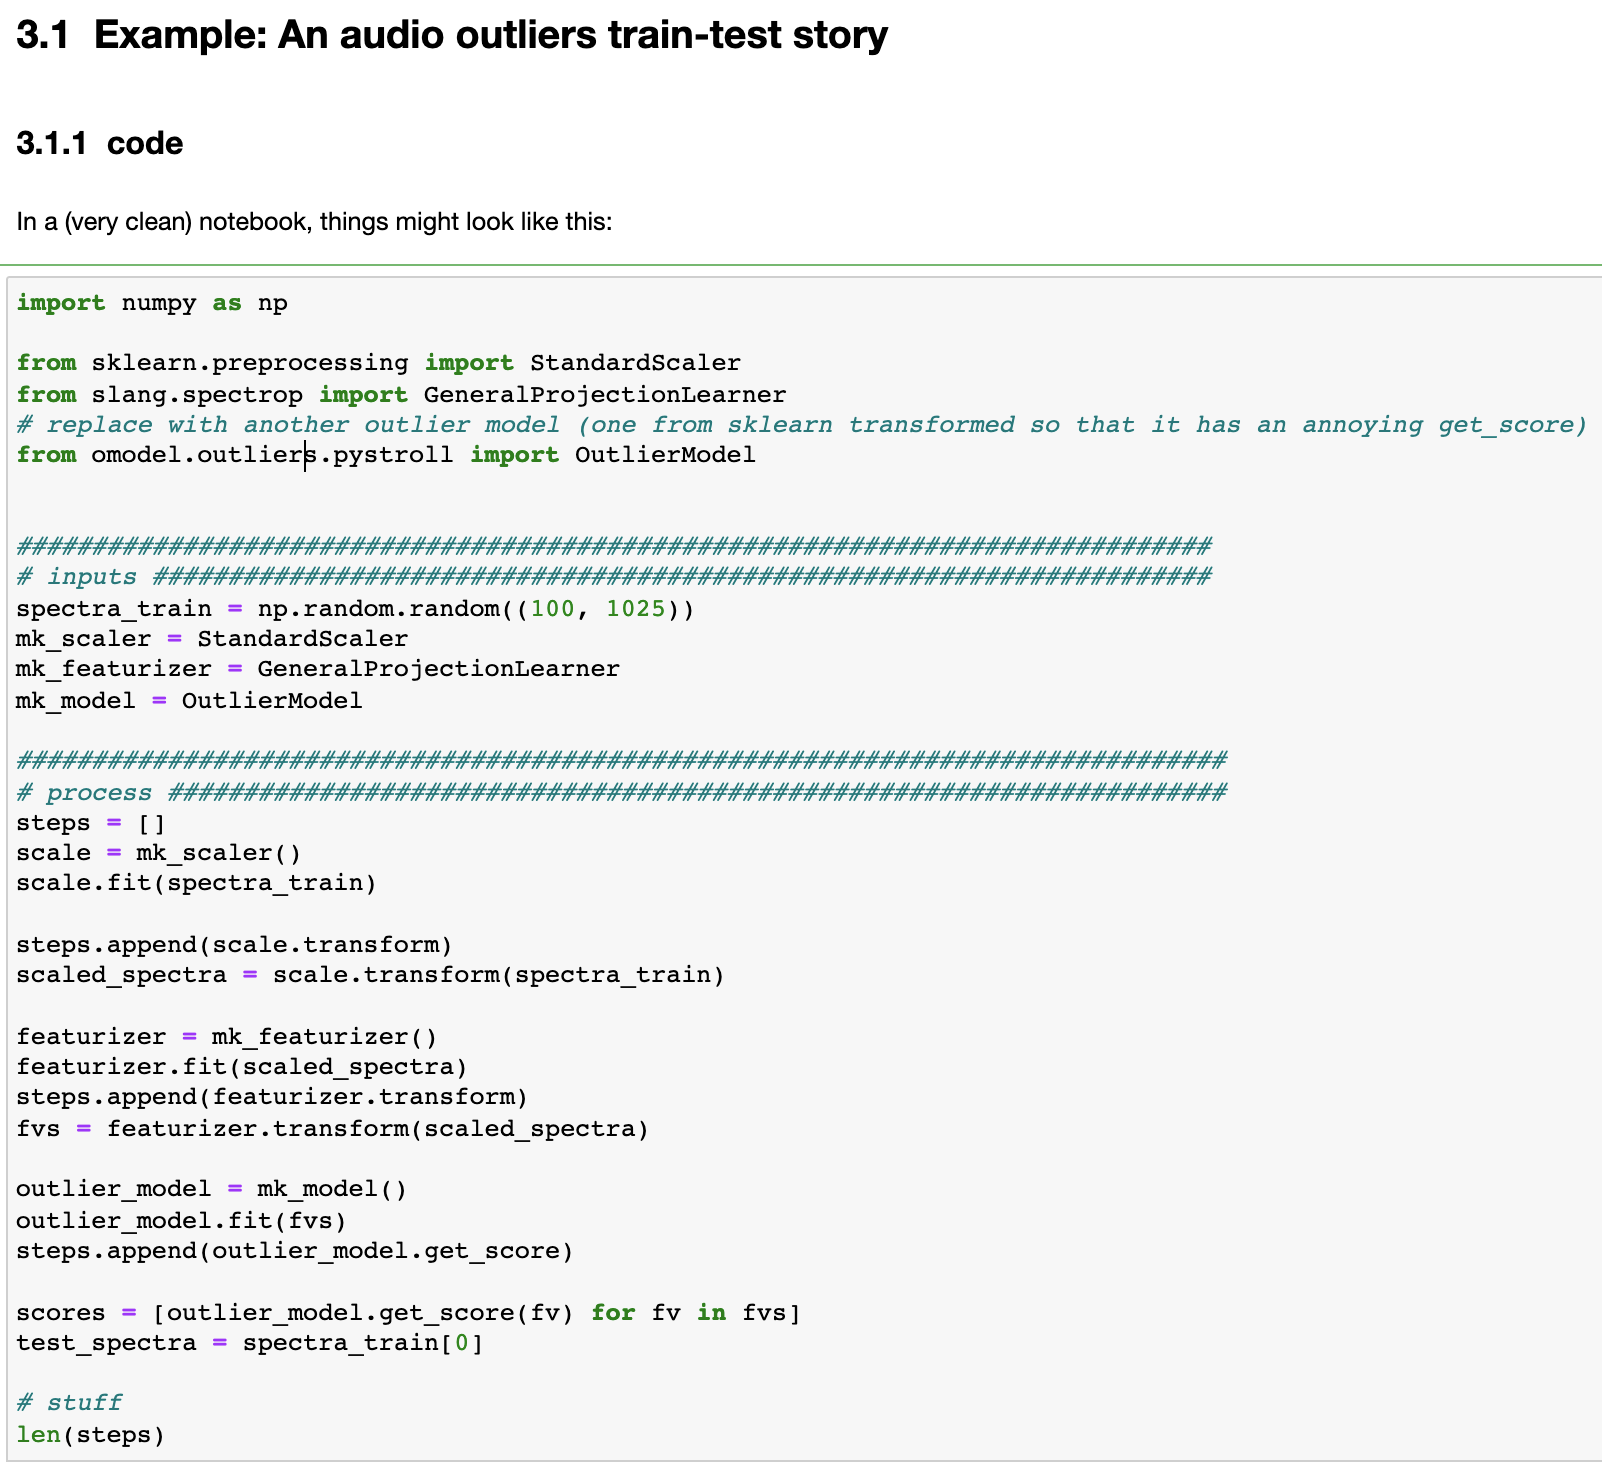Click the GeneralProjectionLearner import line
The width and height of the screenshot is (1602, 1462).
pyautogui.click(x=401, y=394)
